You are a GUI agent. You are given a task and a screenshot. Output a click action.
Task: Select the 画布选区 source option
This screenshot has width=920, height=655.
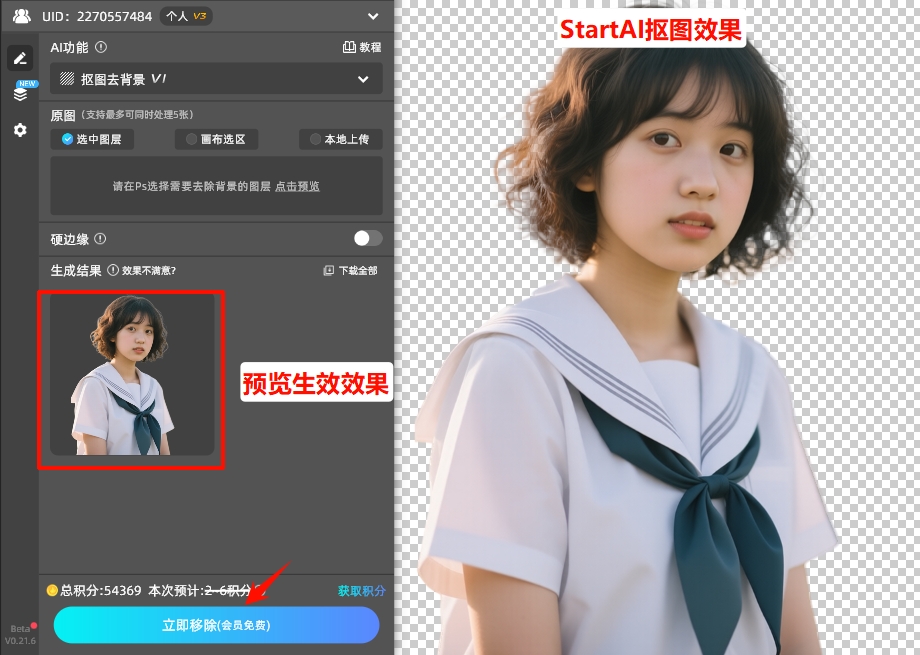[x=216, y=139]
